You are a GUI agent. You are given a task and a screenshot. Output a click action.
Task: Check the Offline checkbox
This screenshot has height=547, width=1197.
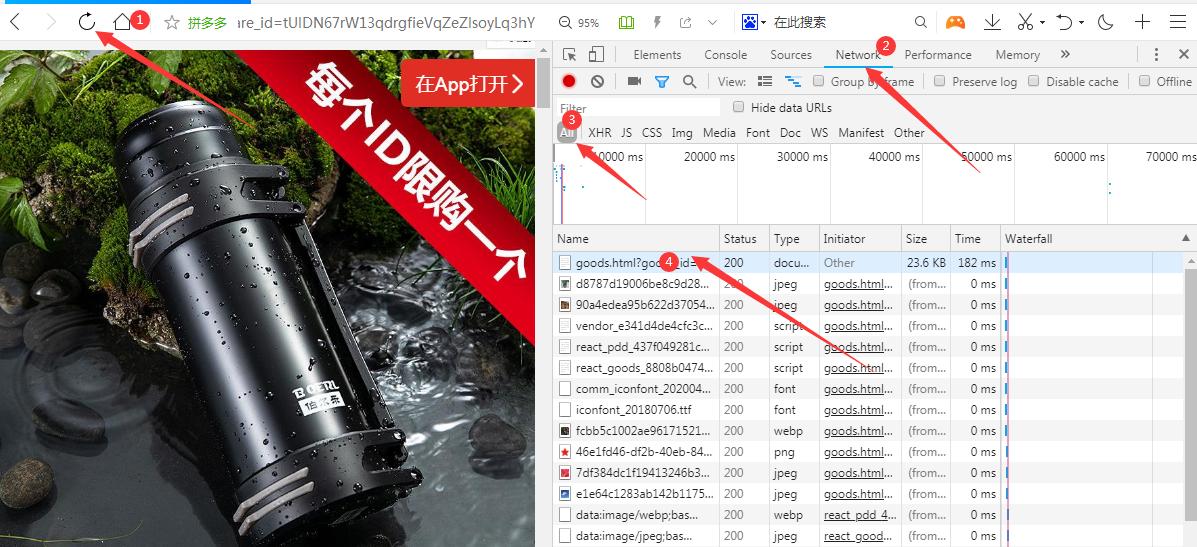tap(1144, 81)
